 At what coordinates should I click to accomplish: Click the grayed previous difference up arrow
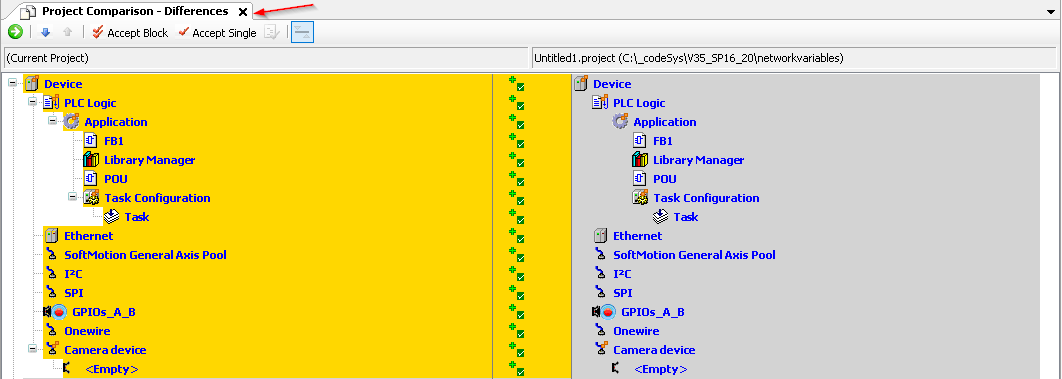pos(67,32)
